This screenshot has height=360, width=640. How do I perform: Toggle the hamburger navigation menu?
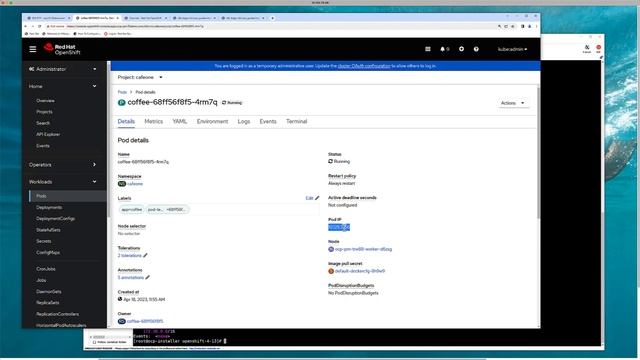[33, 49]
